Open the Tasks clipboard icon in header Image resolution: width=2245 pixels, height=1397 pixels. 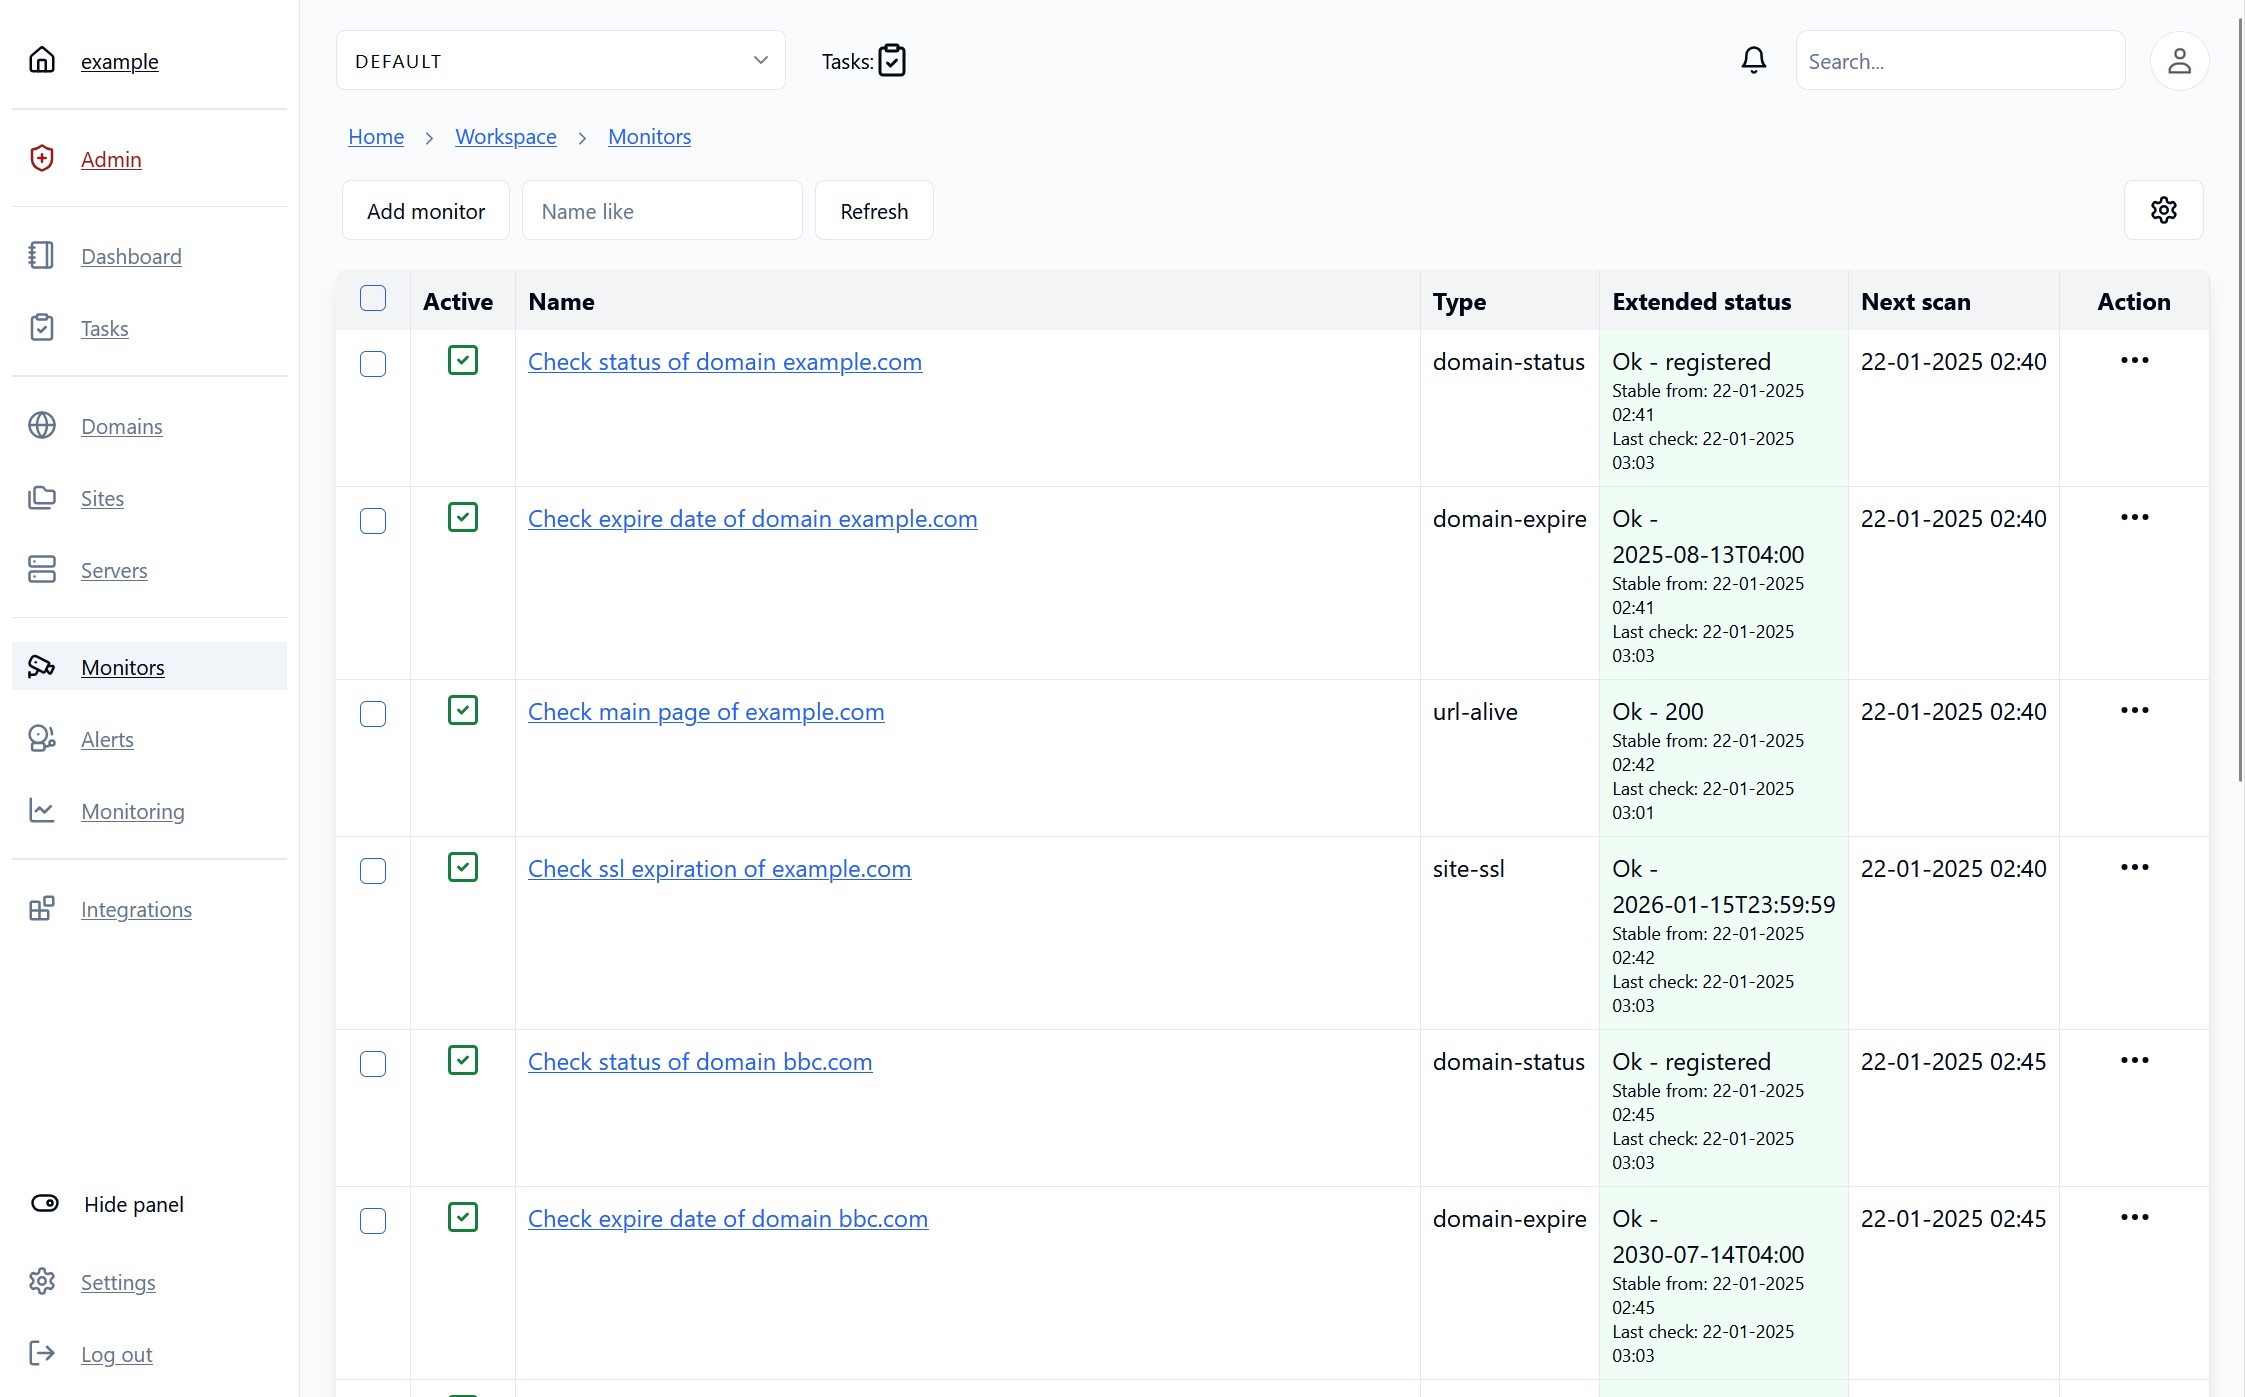coord(892,61)
